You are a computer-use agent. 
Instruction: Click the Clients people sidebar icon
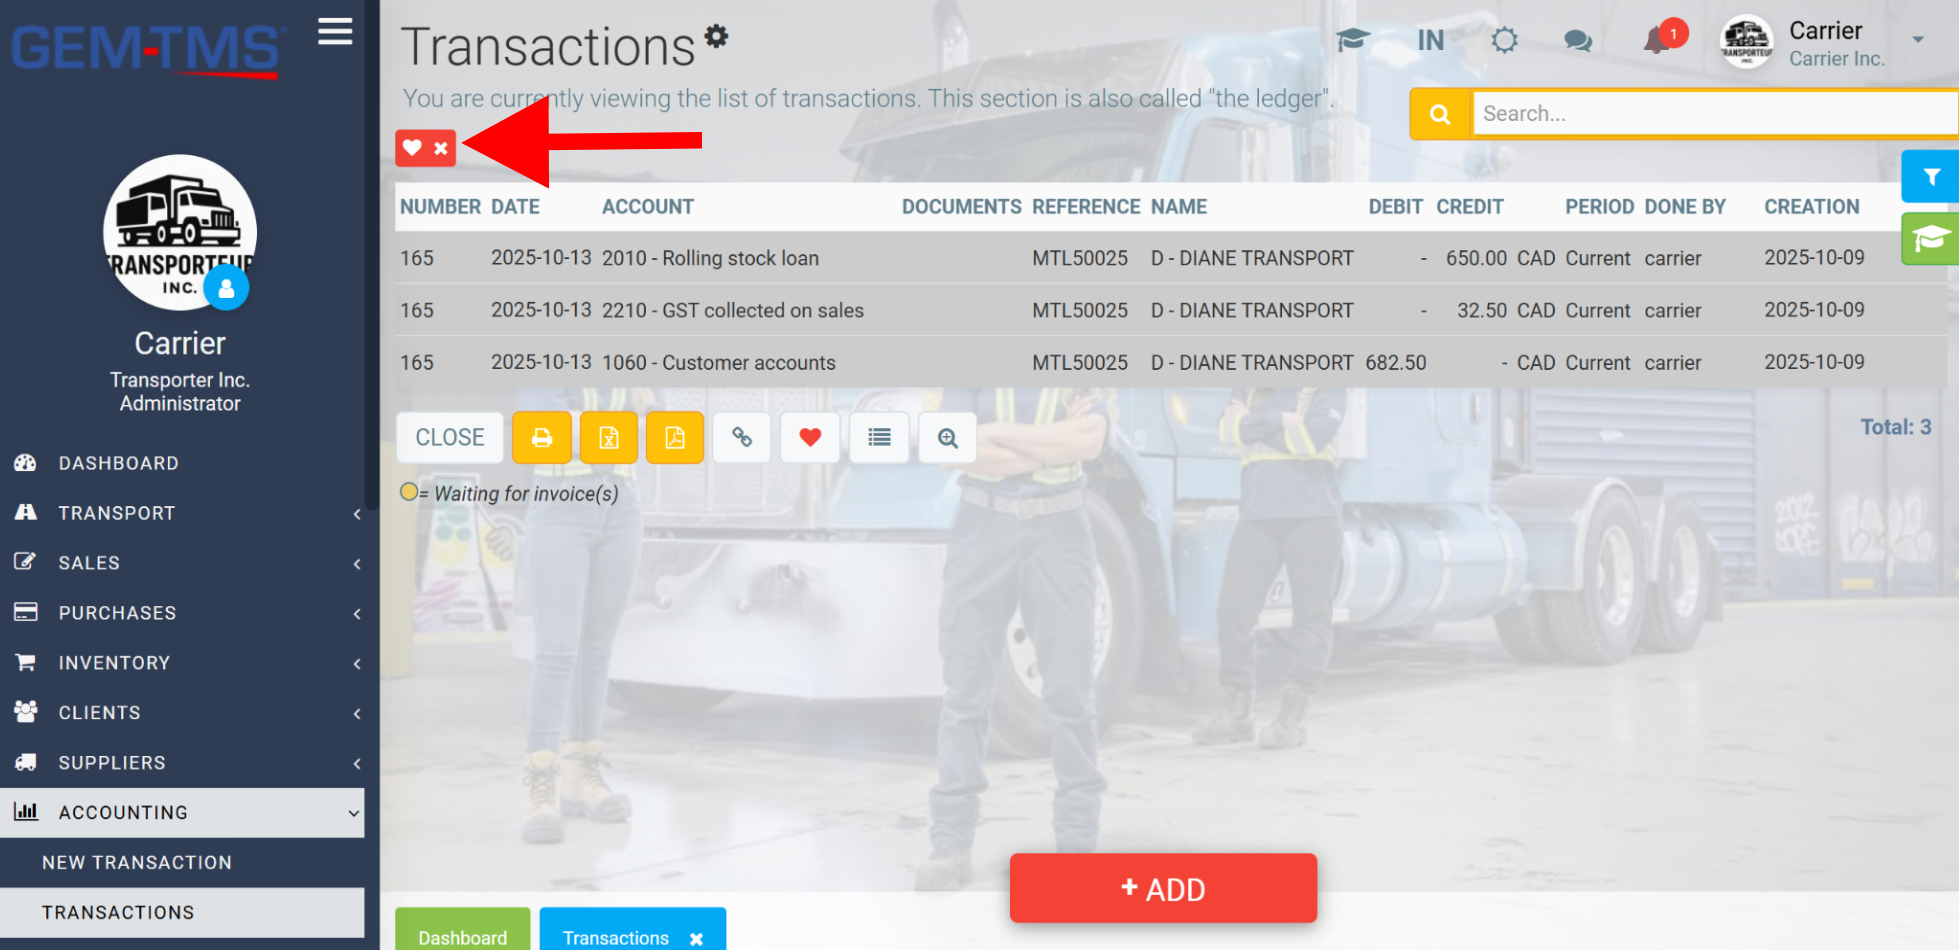click(x=26, y=711)
